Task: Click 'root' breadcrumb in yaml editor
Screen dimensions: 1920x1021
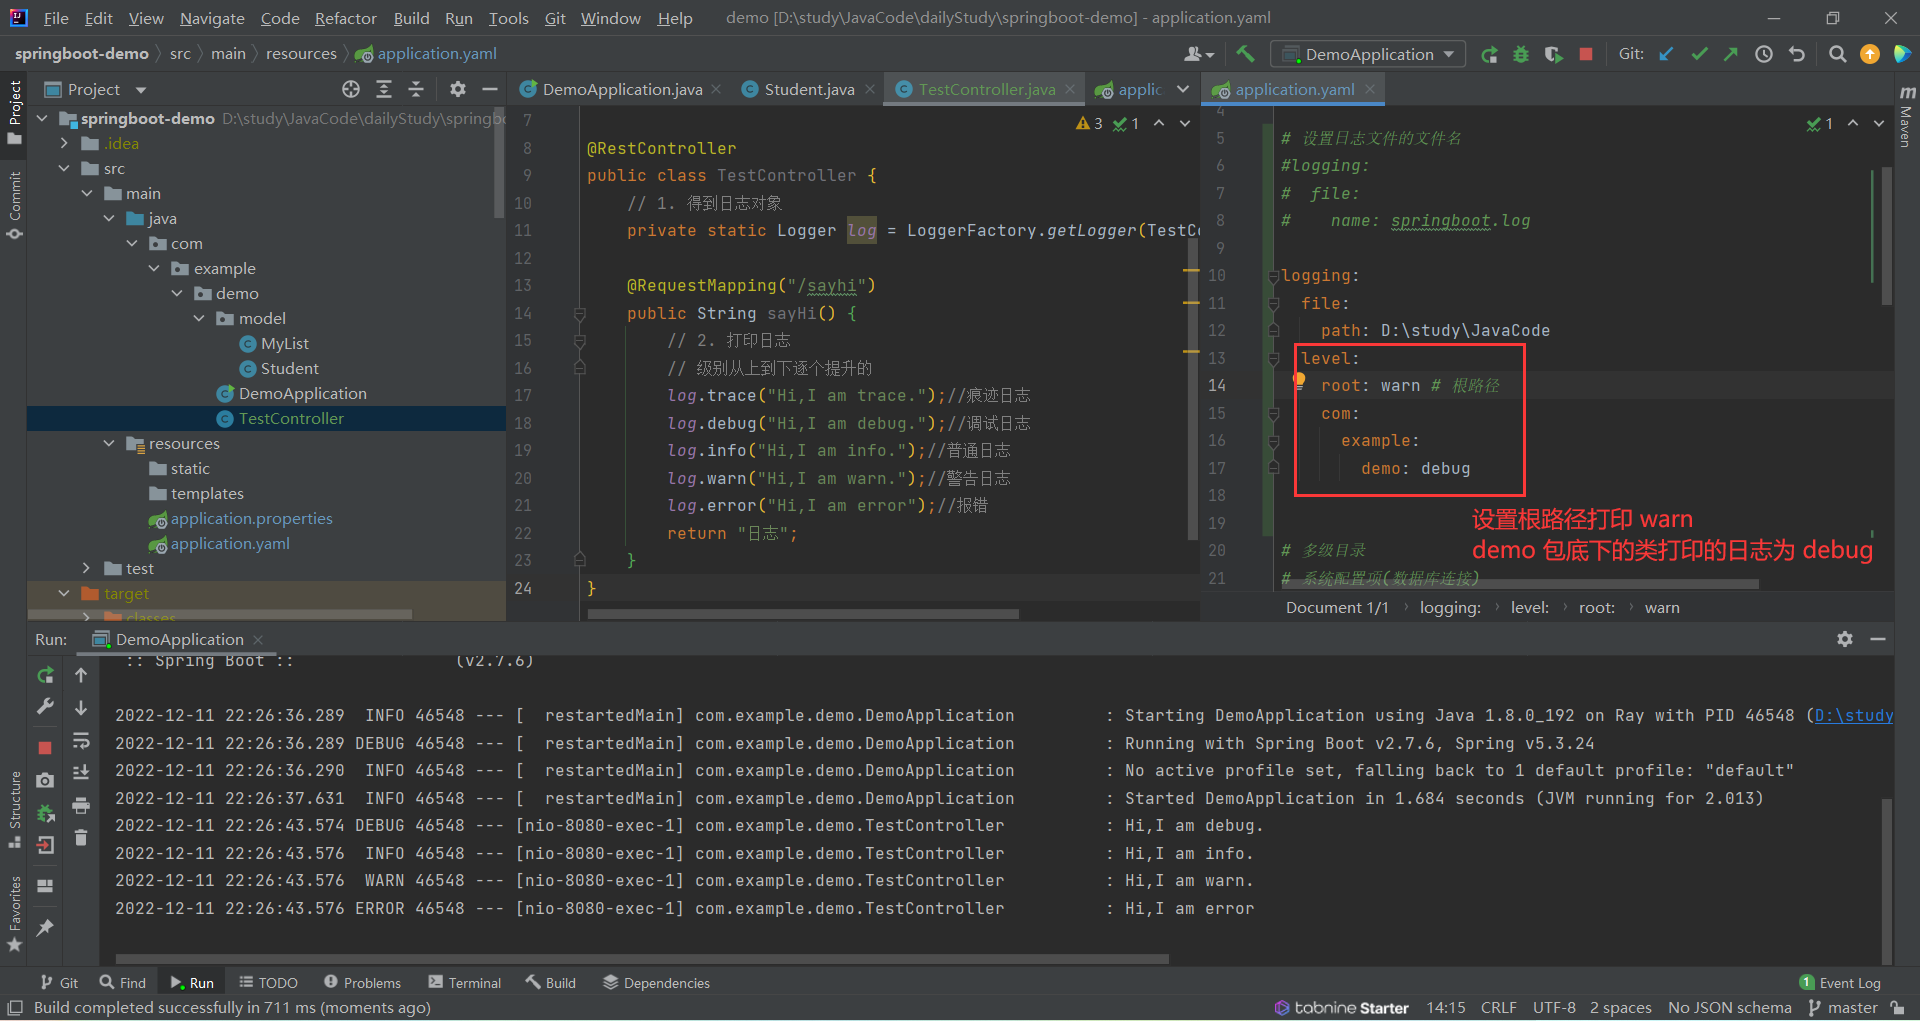Action: tap(1596, 608)
